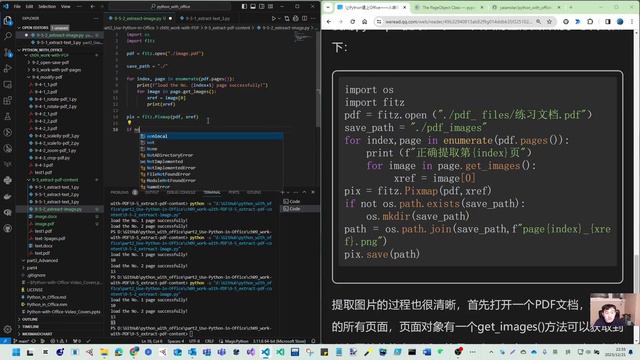Open File Explorer from the taskbar

tap(104, 352)
